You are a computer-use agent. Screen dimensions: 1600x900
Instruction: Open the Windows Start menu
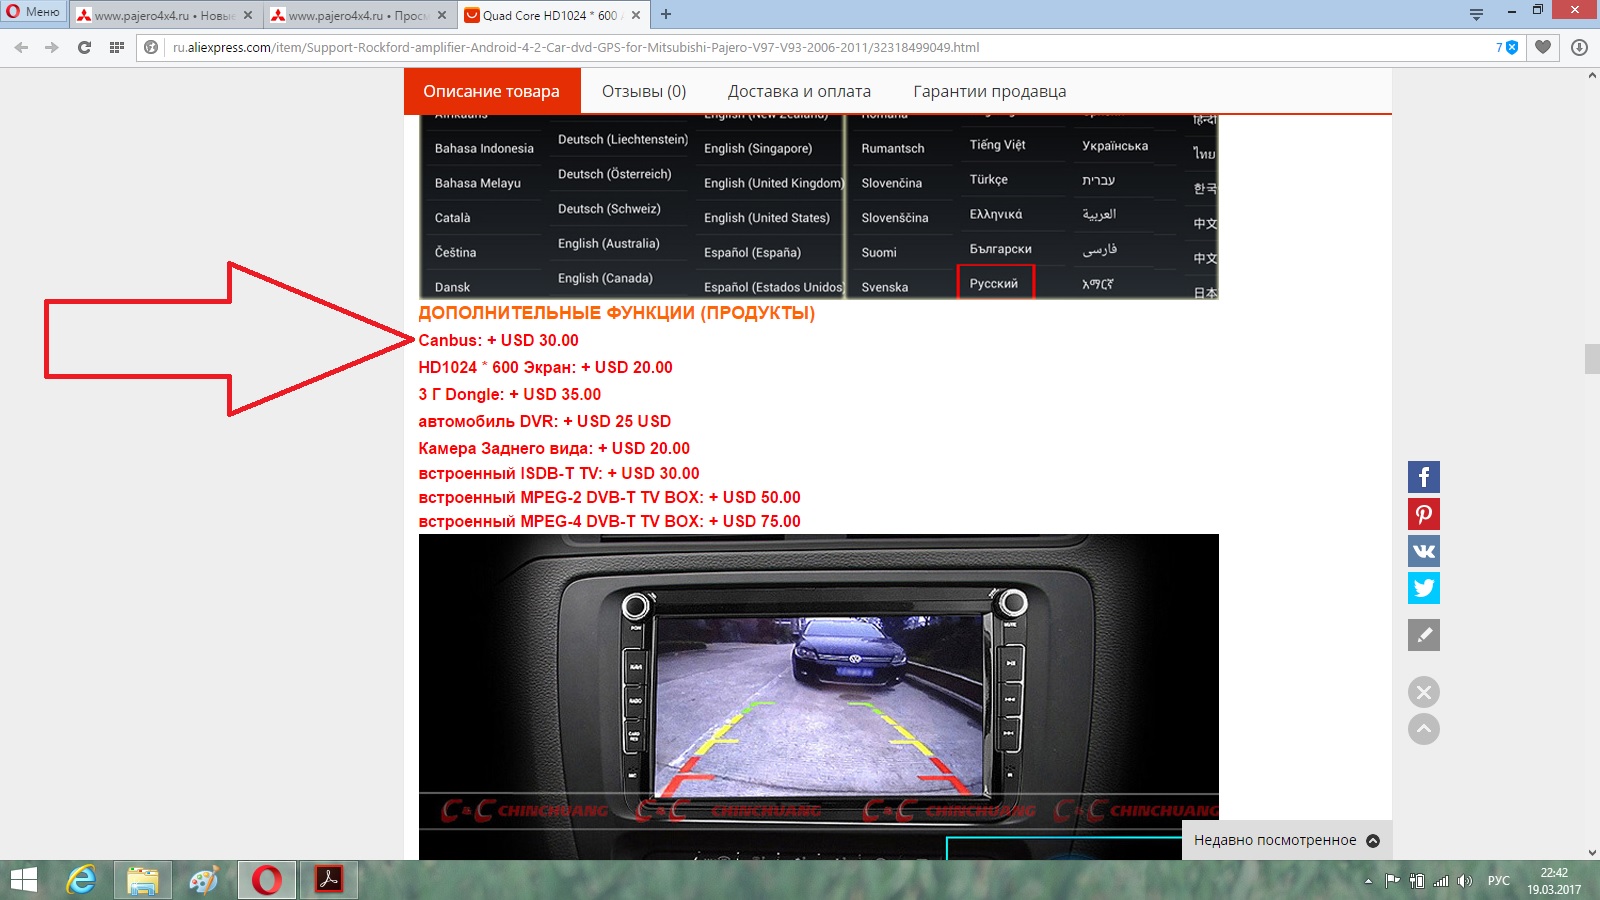(x=23, y=880)
